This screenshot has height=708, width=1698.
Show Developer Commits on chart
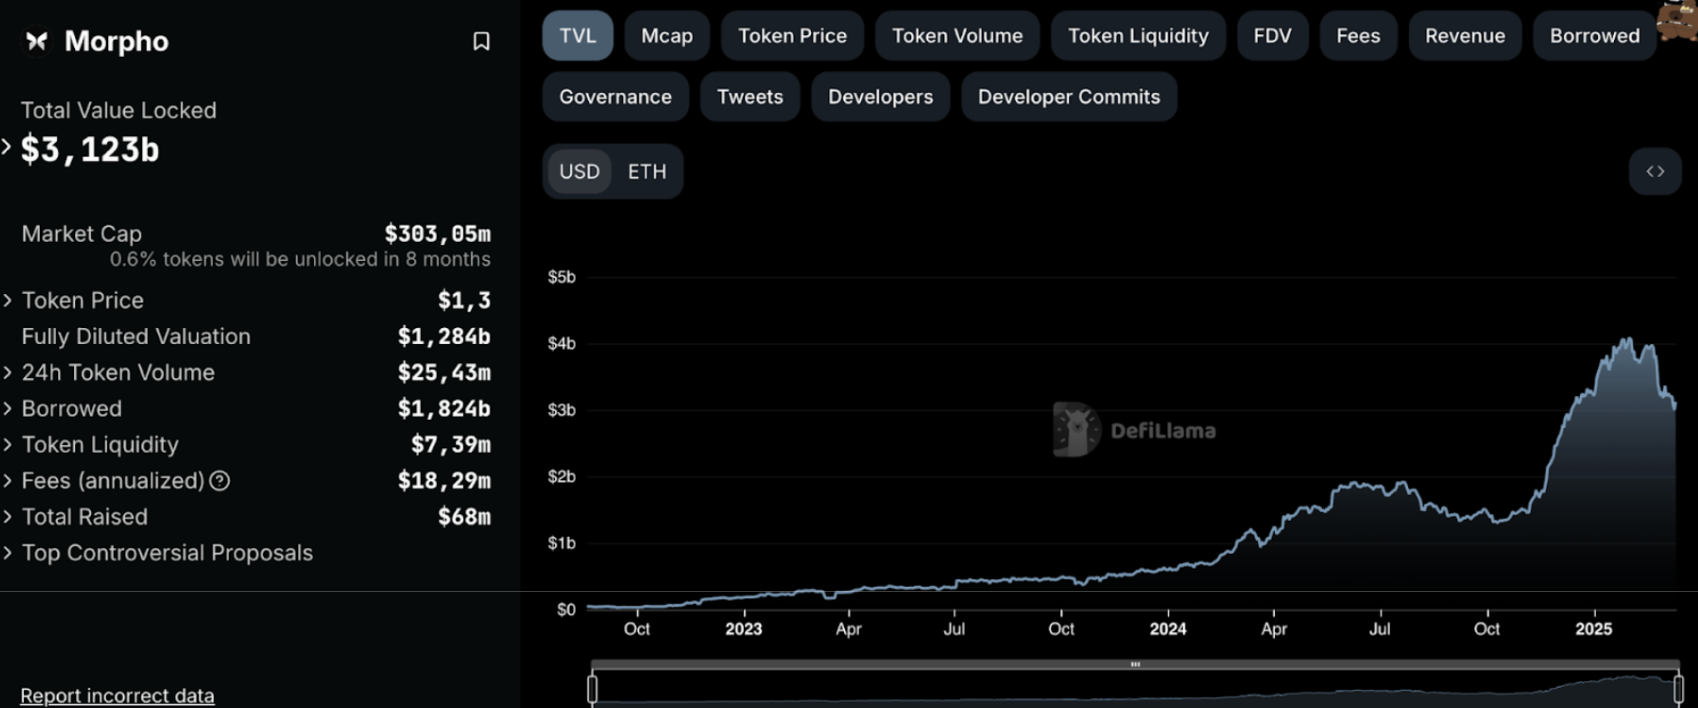[1069, 97]
